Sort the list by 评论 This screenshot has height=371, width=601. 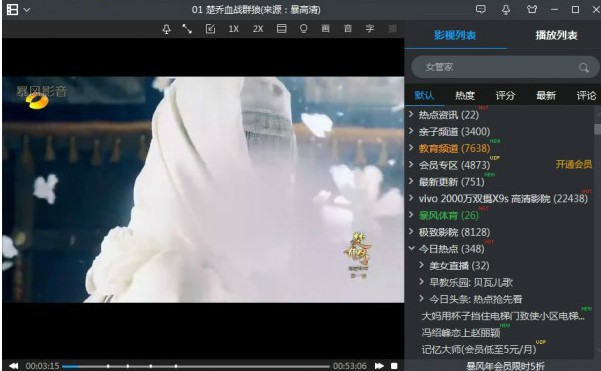coord(586,95)
